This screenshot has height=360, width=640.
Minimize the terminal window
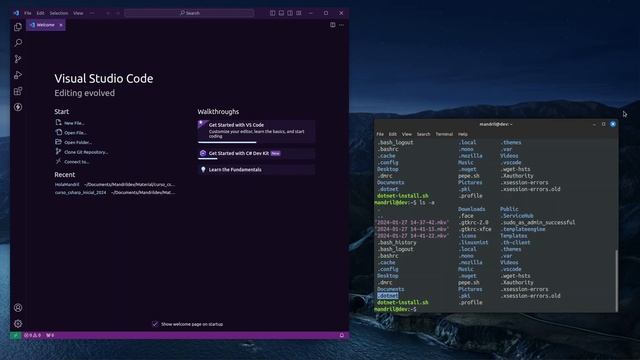(594, 124)
